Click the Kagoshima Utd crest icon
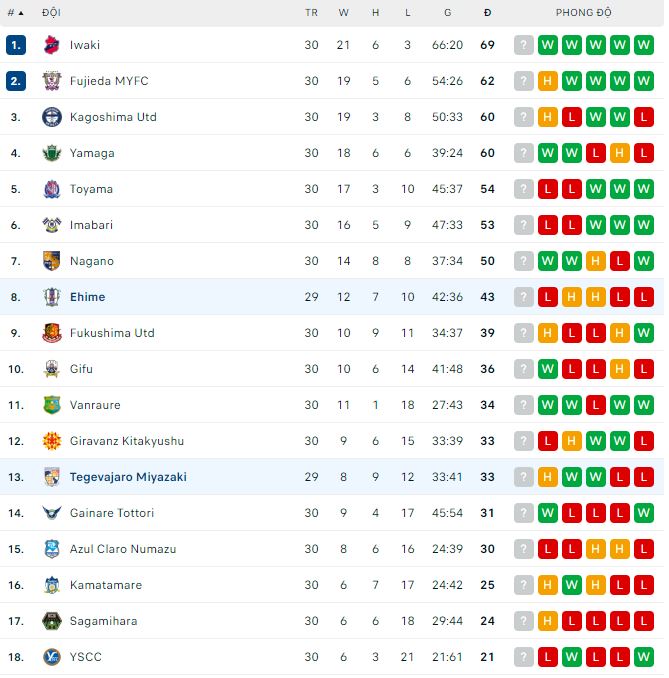 click(x=52, y=117)
